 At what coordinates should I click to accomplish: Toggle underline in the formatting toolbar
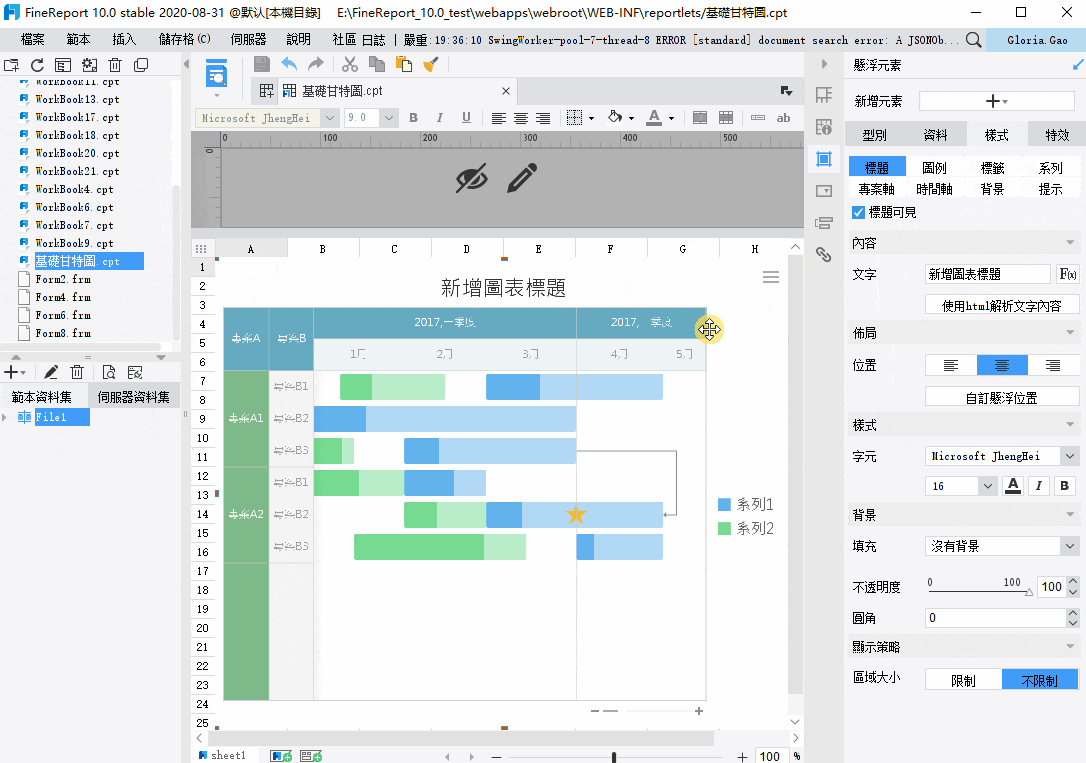[x=466, y=118]
